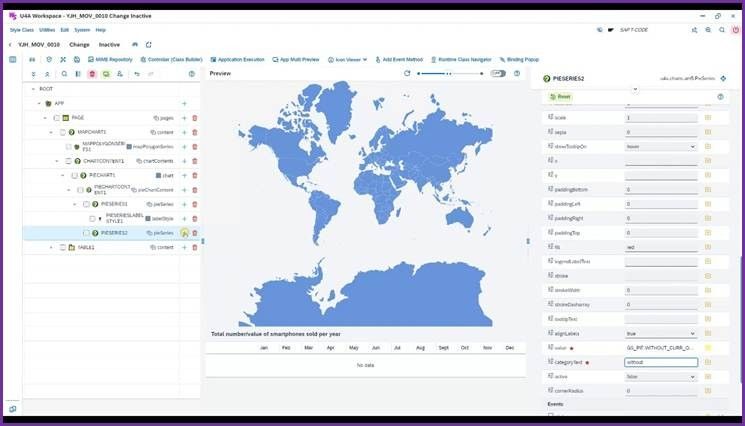The image size is (745, 426).
Task: Open help icon beside Preview toggle
Action: [x=517, y=73]
